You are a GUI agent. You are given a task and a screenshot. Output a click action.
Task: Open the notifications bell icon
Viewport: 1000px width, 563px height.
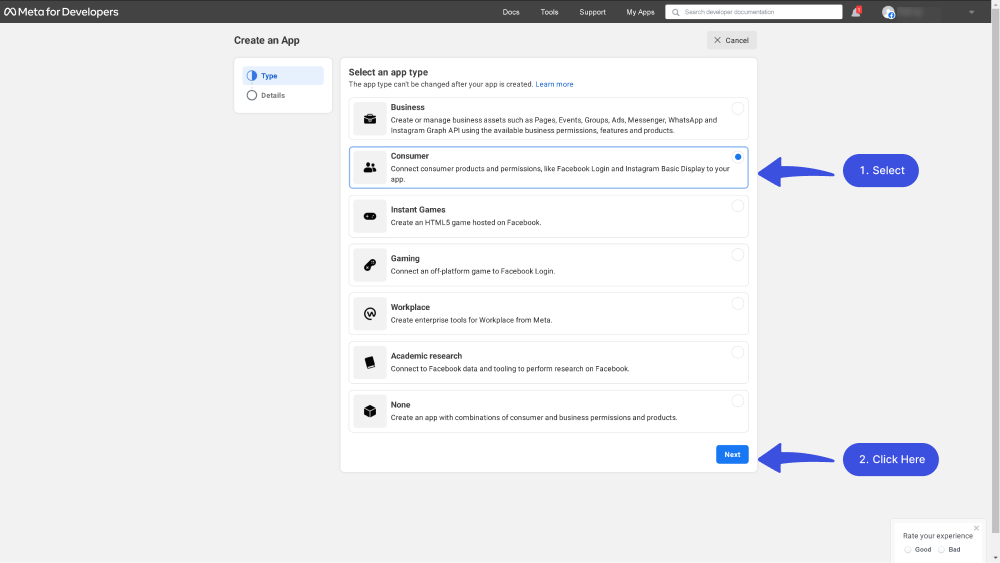(856, 12)
